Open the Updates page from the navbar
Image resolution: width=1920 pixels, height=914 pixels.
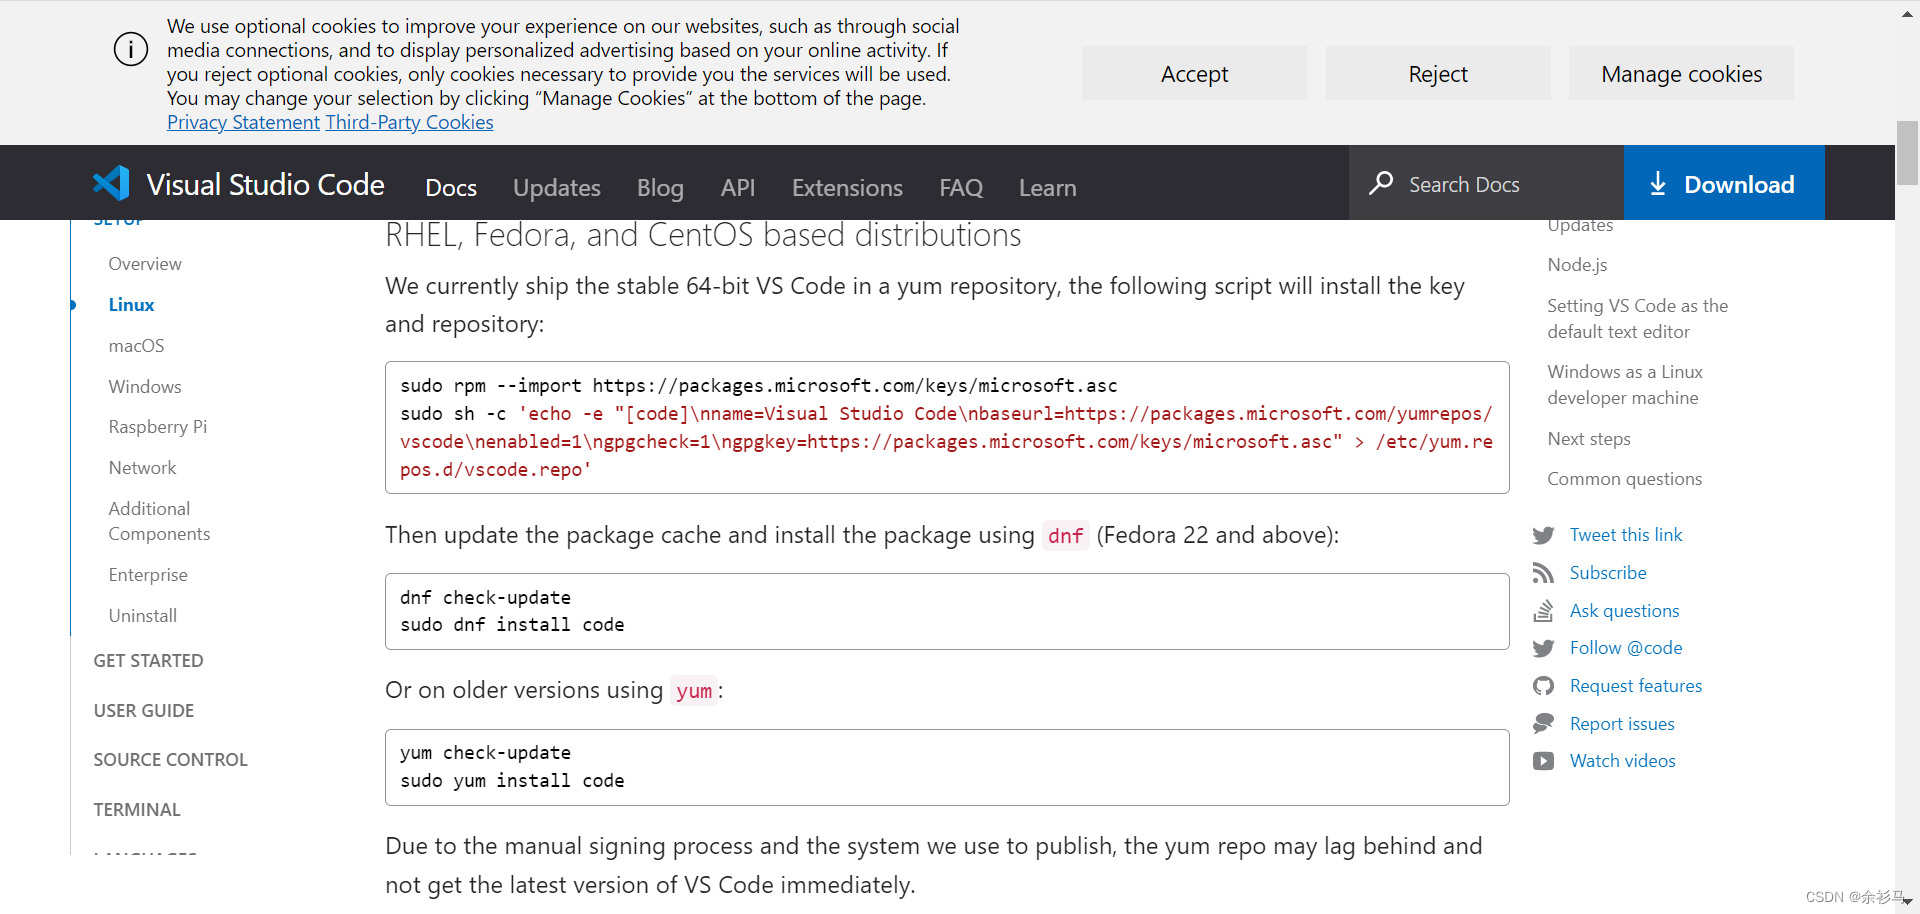[x=556, y=188]
